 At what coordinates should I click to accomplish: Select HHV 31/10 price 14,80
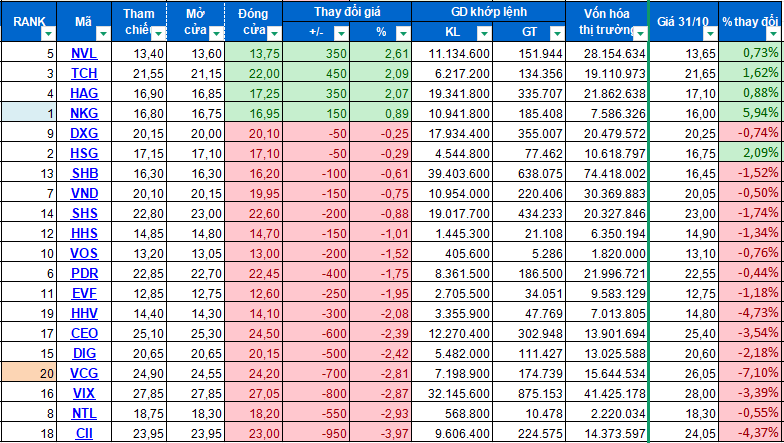click(684, 314)
